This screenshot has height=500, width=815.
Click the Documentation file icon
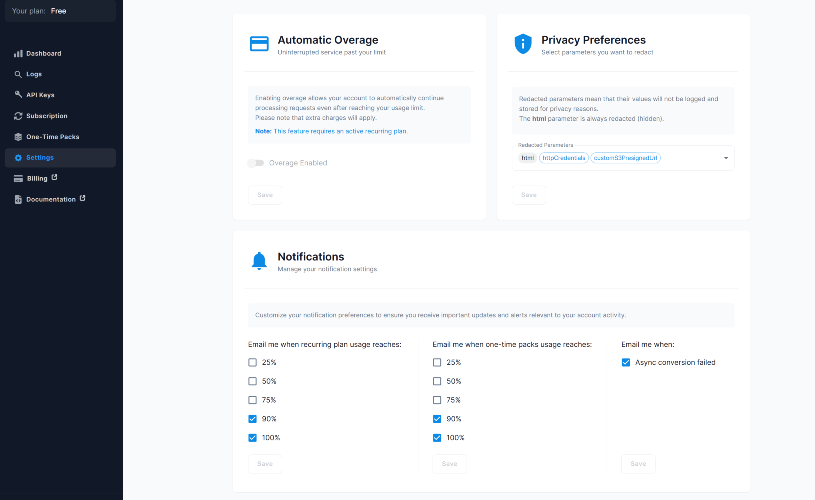18,199
